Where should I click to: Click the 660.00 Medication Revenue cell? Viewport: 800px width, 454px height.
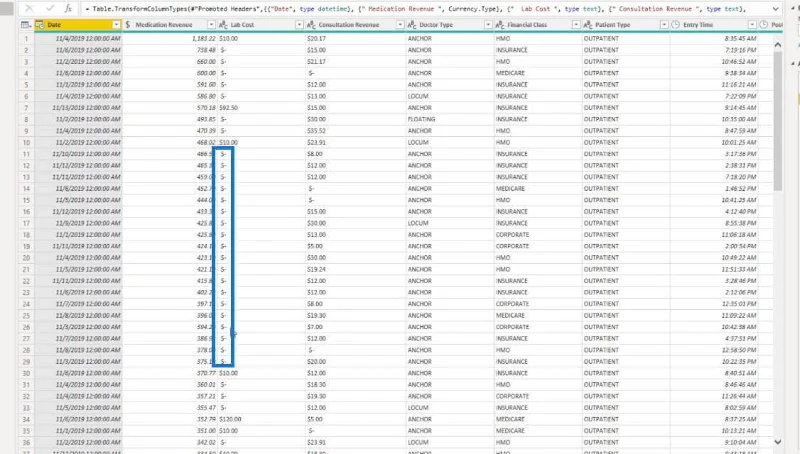coord(169,61)
